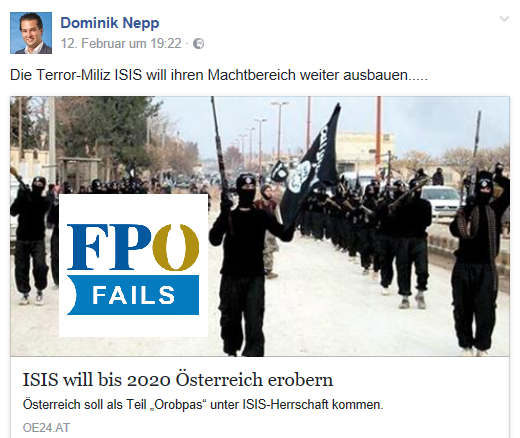Viewport: 520px width, 438px height.
Task: Click the article description about Orobpas
Action: click(x=203, y=405)
